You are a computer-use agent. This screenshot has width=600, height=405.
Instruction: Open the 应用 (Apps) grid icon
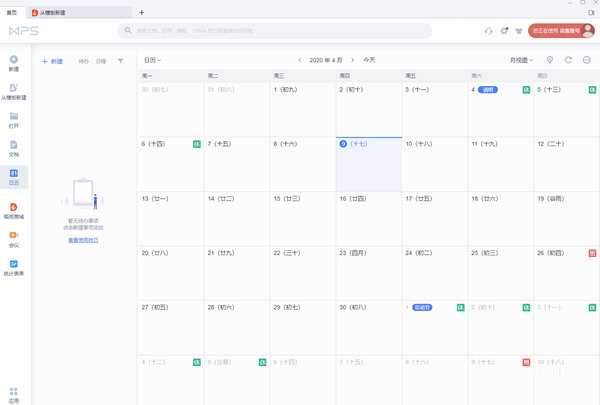pyautogui.click(x=14, y=391)
